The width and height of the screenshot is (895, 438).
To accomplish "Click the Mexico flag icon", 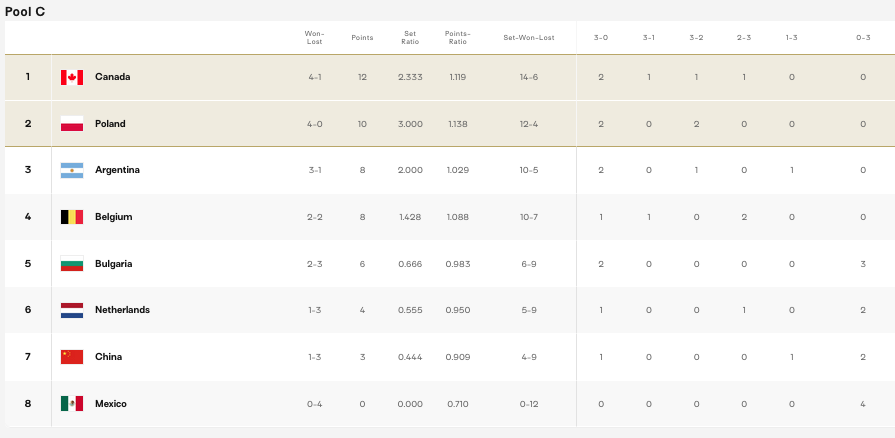I will pyautogui.click(x=71, y=404).
